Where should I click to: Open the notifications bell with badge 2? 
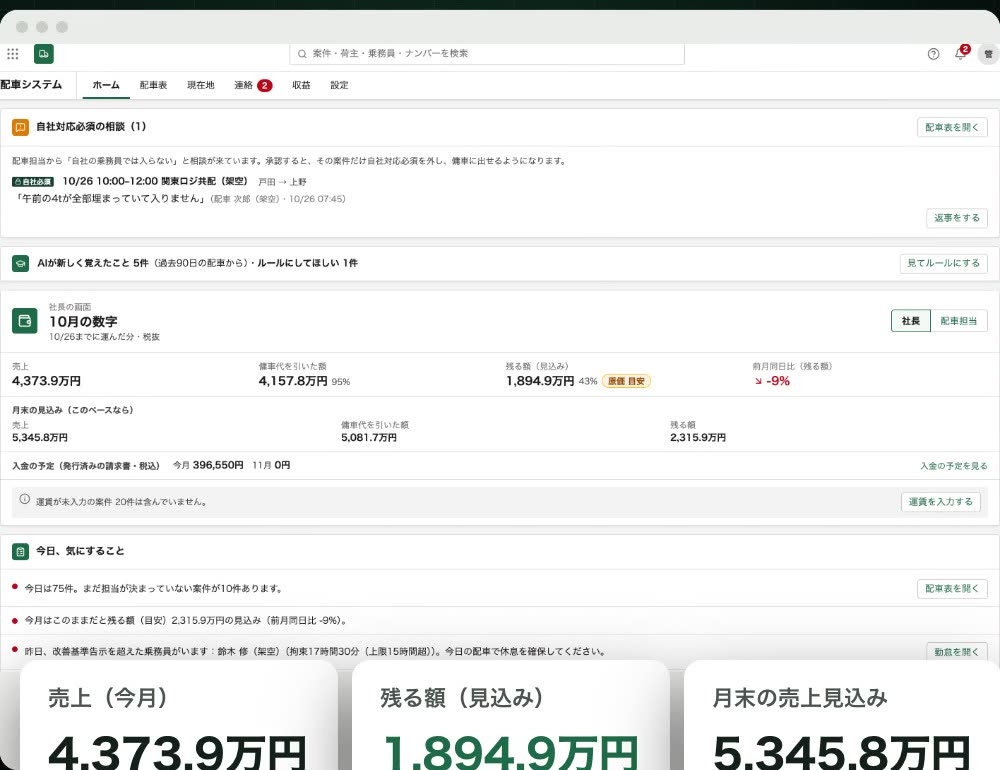point(960,53)
